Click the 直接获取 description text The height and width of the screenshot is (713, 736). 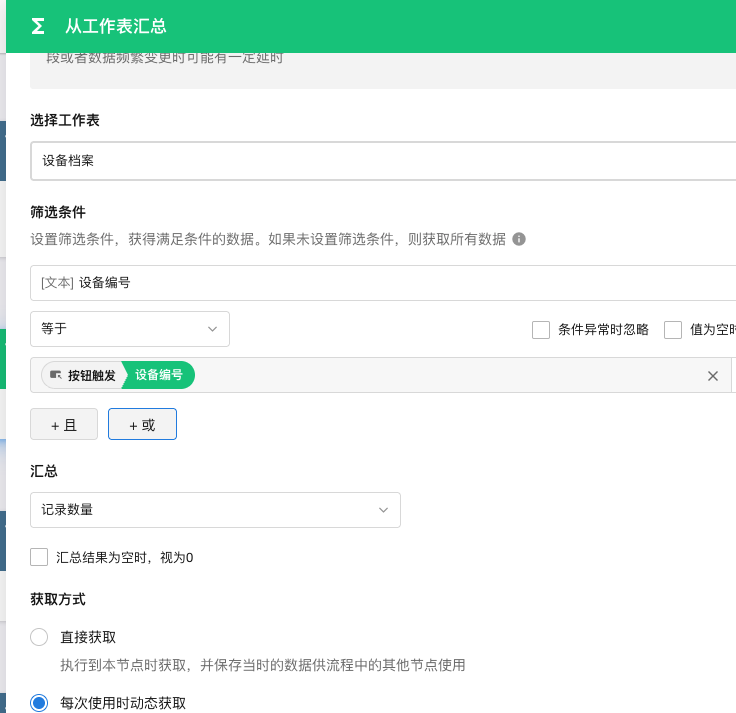click(x=262, y=665)
